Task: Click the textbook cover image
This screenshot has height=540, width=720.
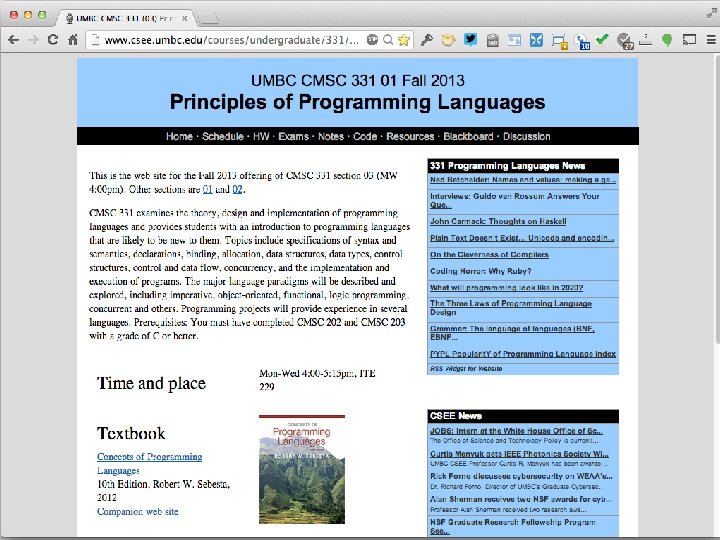Action: pyautogui.click(x=302, y=469)
